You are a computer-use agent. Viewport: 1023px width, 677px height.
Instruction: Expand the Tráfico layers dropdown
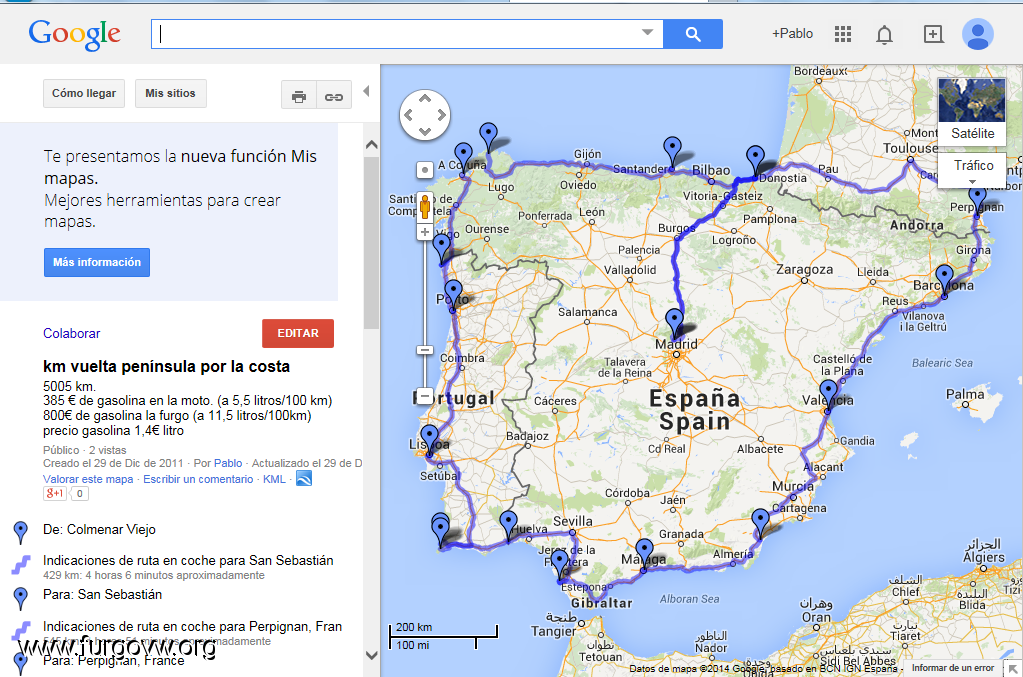coord(973,170)
